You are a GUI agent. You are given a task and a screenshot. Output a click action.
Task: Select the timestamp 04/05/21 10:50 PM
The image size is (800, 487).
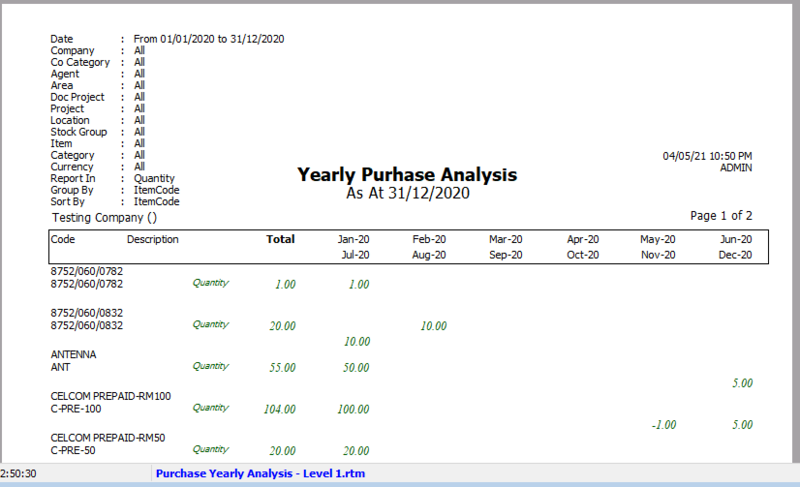pyautogui.click(x=707, y=156)
